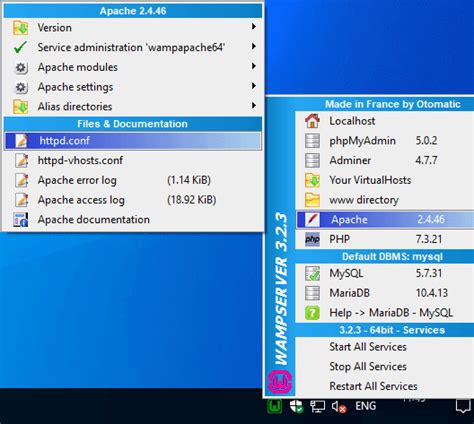Click the Localhost house icon
Image resolution: width=474 pixels, height=424 pixels.
tap(312, 121)
